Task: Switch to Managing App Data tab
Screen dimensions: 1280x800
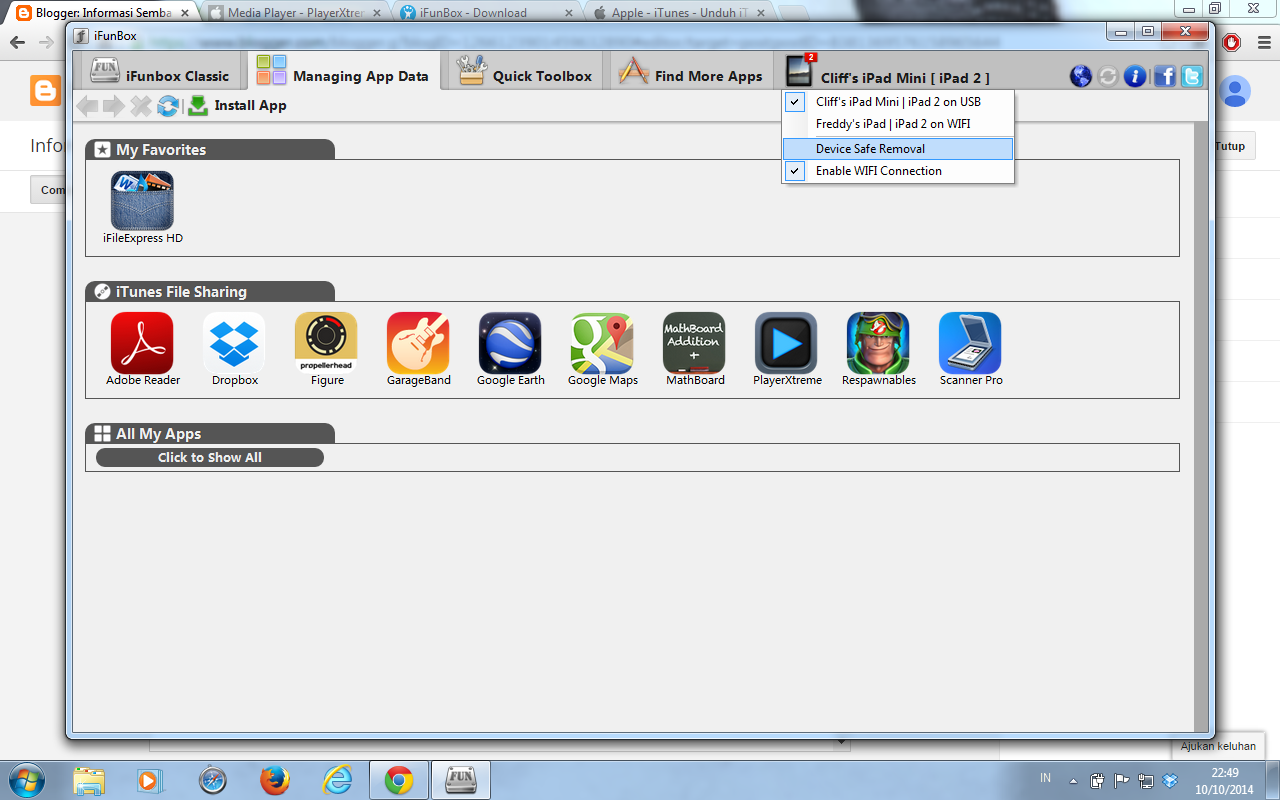Action: [x=342, y=72]
